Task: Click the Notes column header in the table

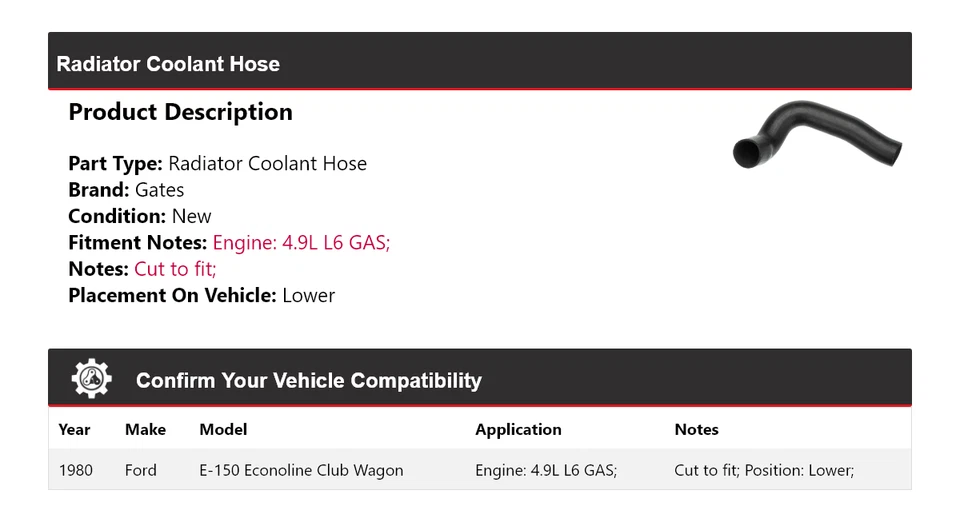Action: pyautogui.click(x=696, y=430)
